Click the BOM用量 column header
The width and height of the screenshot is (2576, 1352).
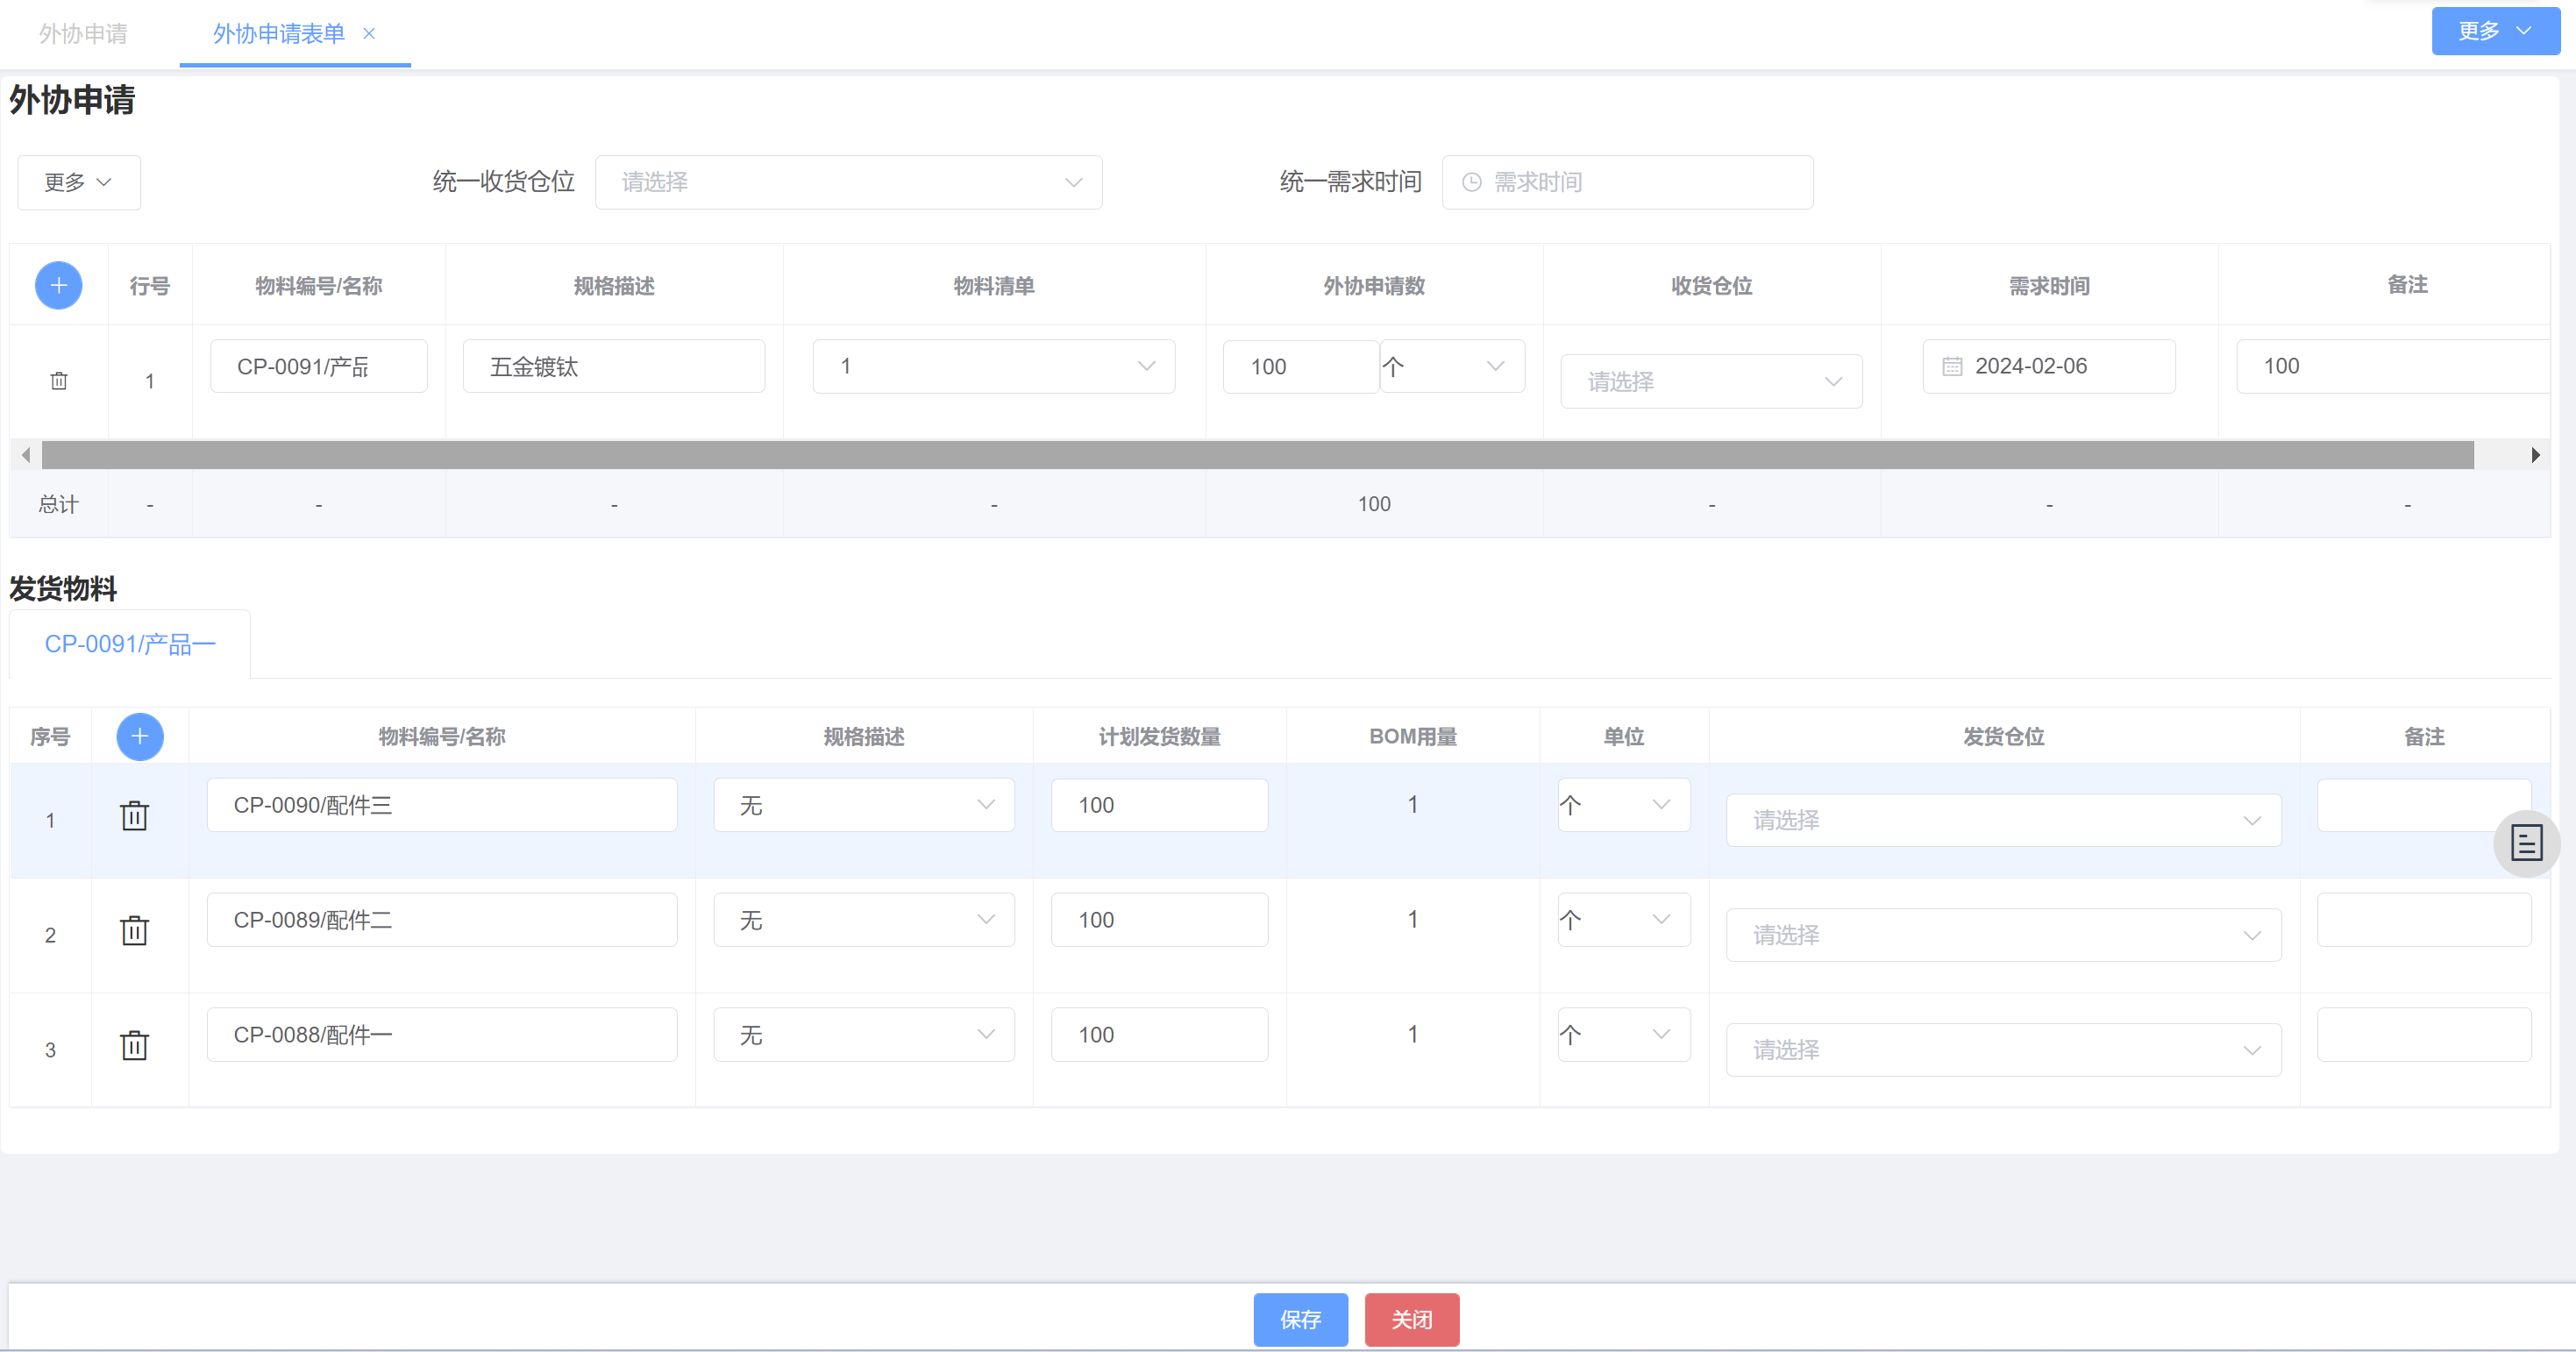[1412, 737]
